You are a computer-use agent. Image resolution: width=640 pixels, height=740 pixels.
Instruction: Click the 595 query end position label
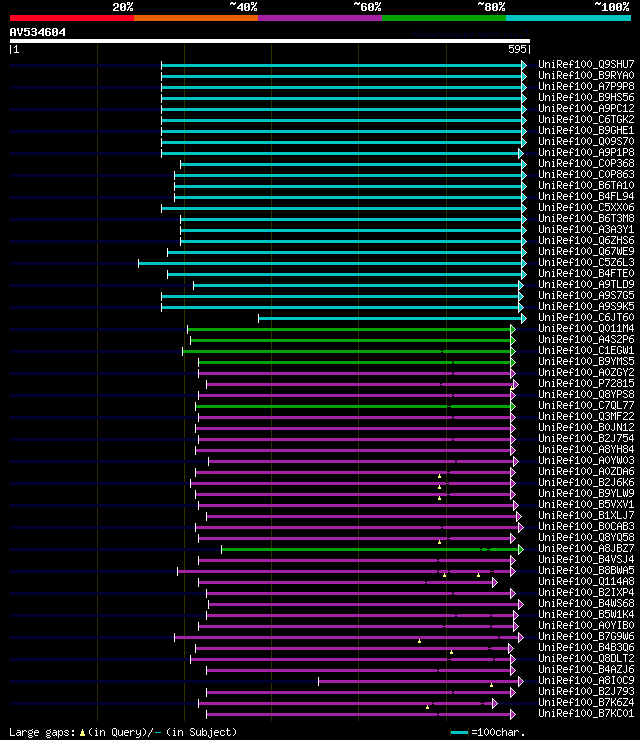tap(517, 49)
